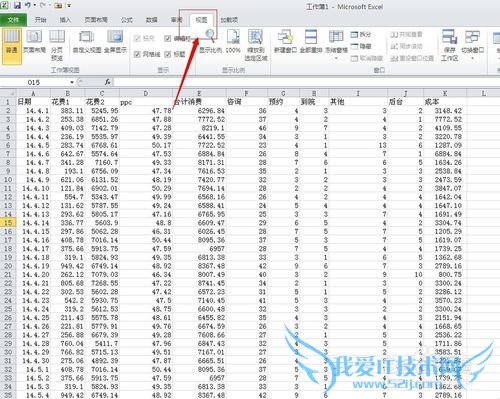Click the Name Box showing O15
This screenshot has height=399, width=500.
point(34,82)
